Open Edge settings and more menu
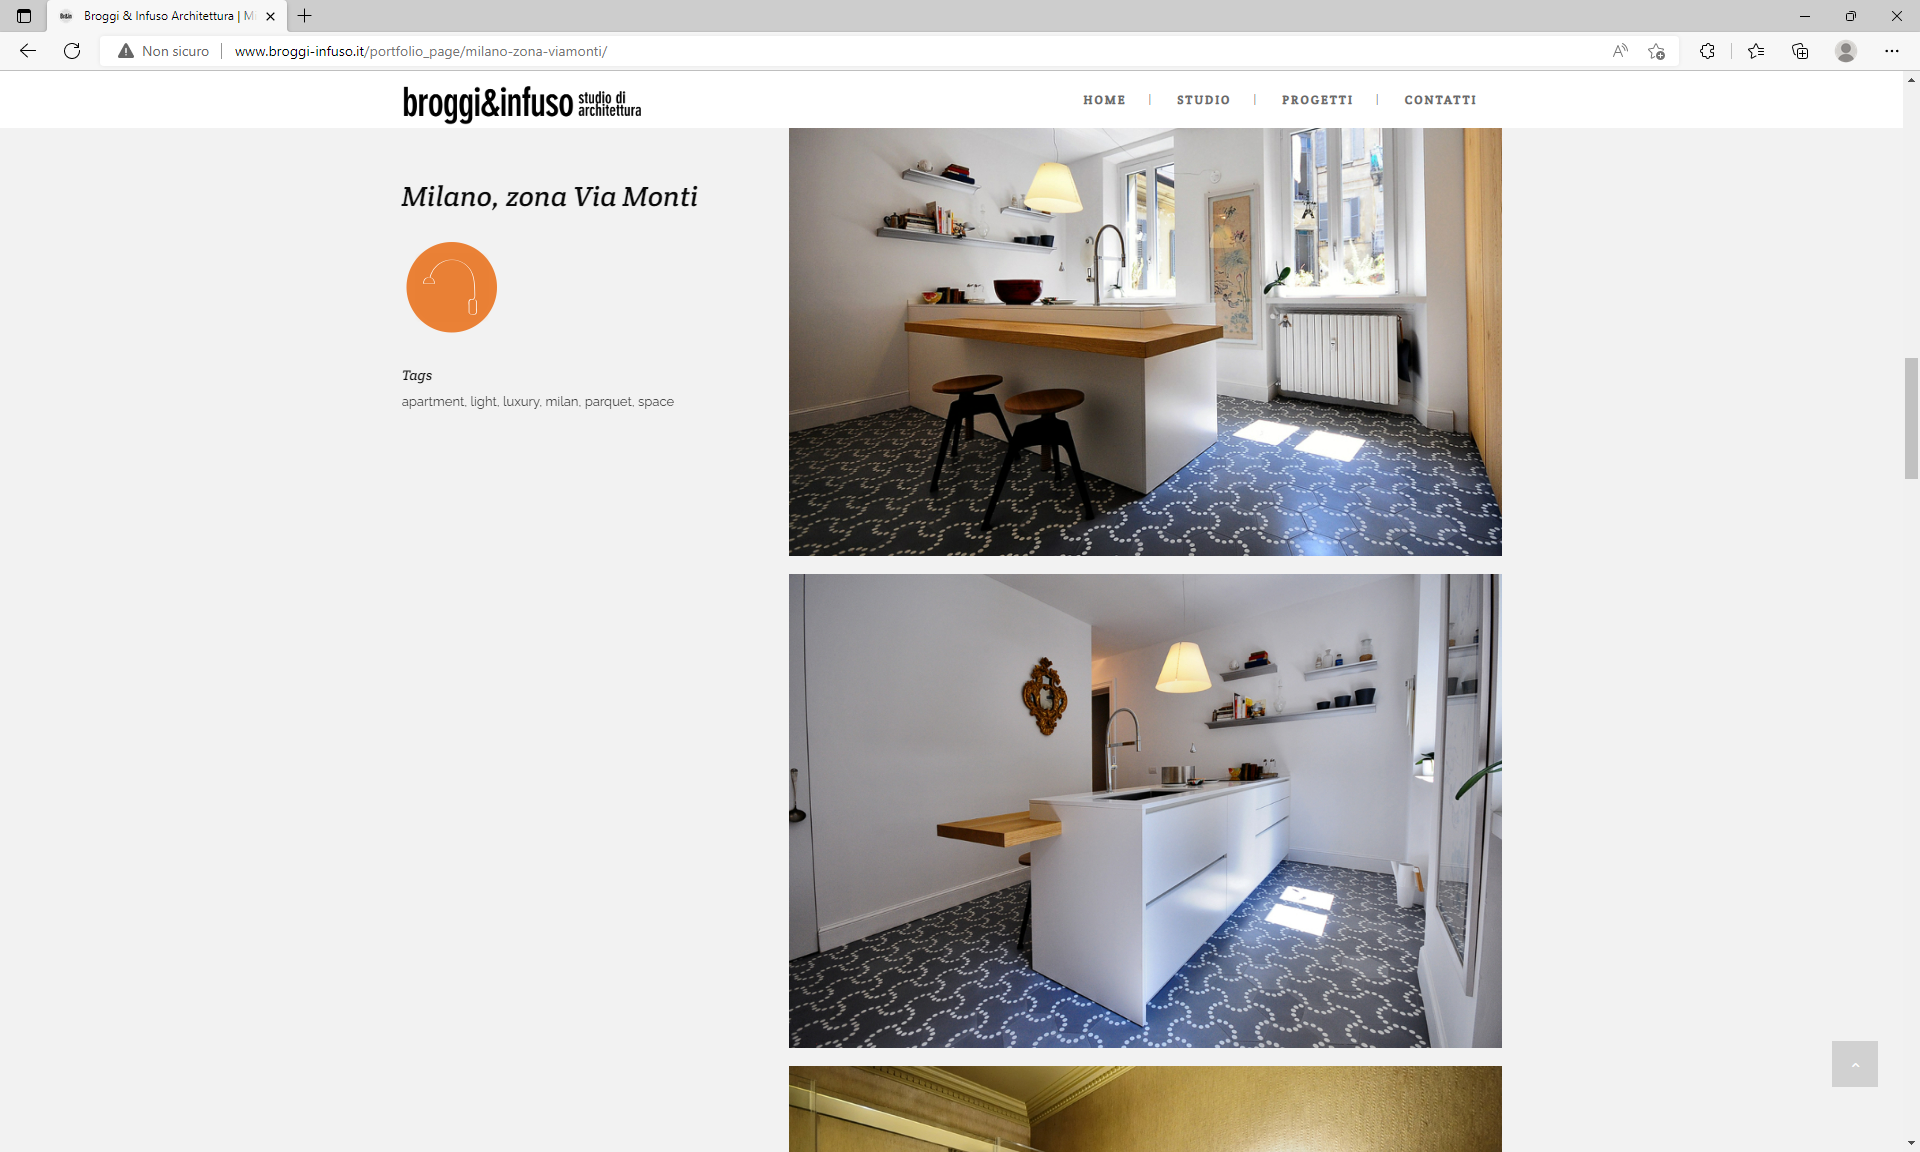The image size is (1920, 1152). click(1892, 51)
